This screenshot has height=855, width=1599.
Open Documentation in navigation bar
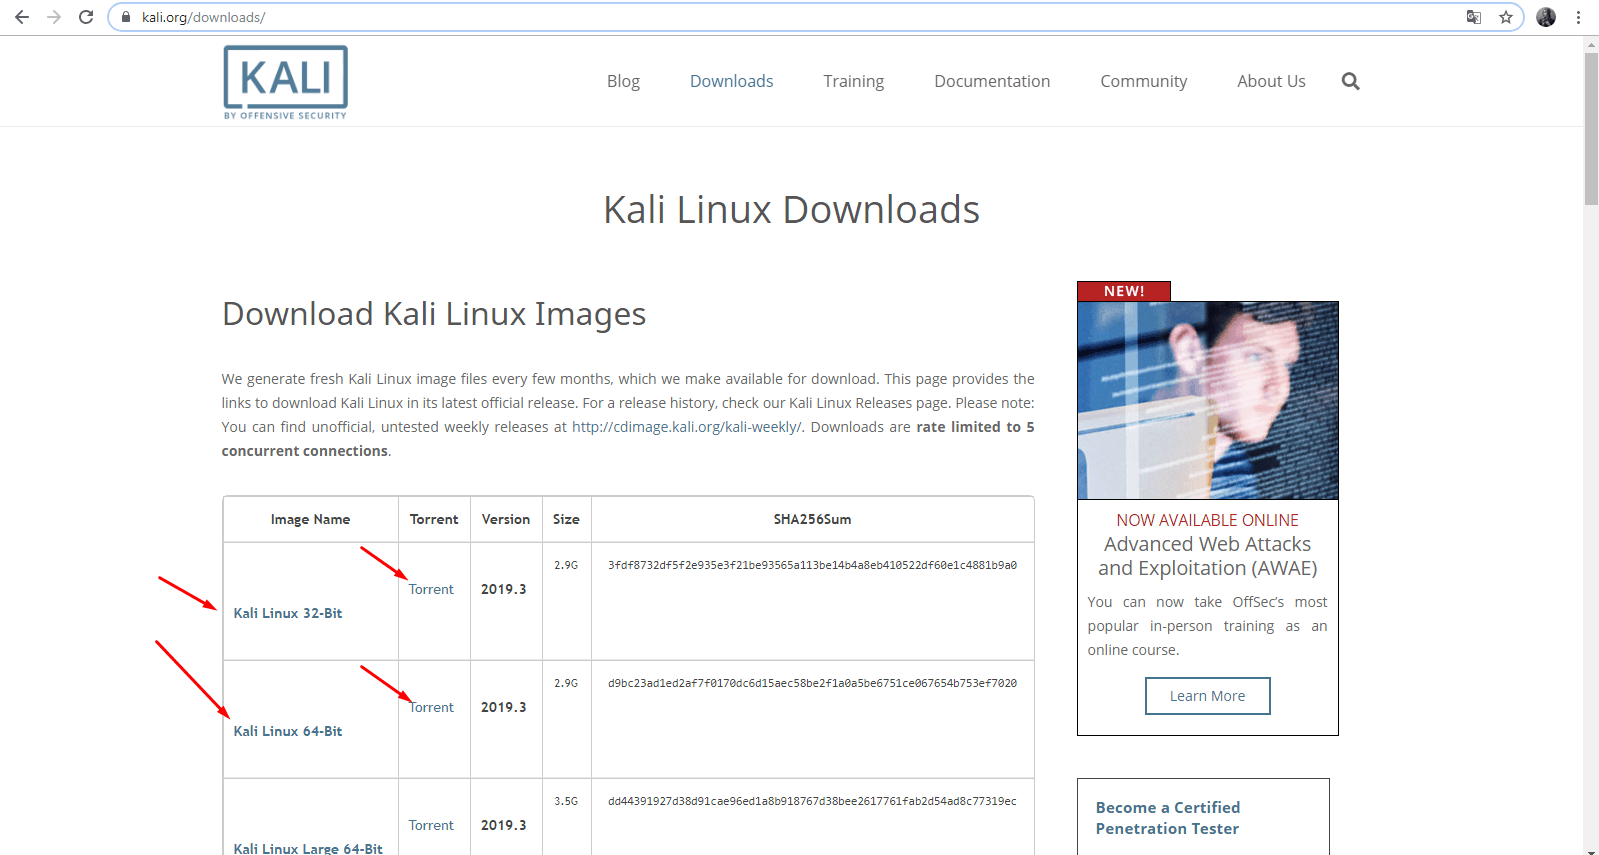[x=991, y=81]
